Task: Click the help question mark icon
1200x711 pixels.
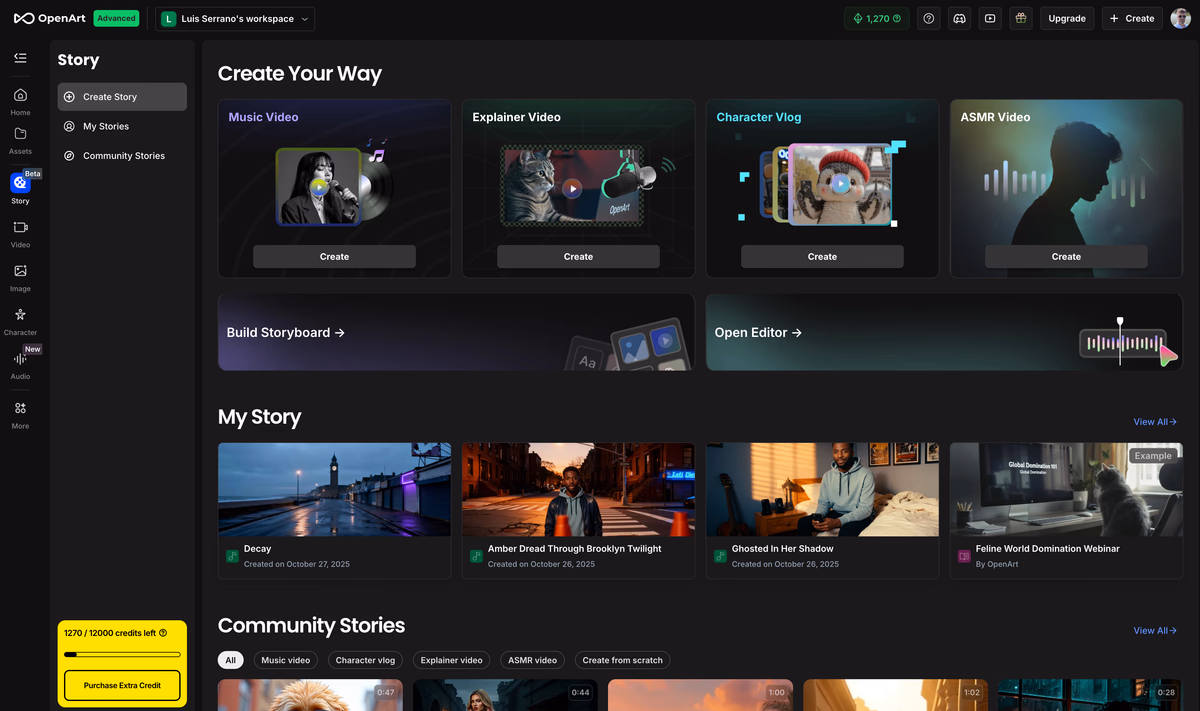Action: (x=928, y=18)
